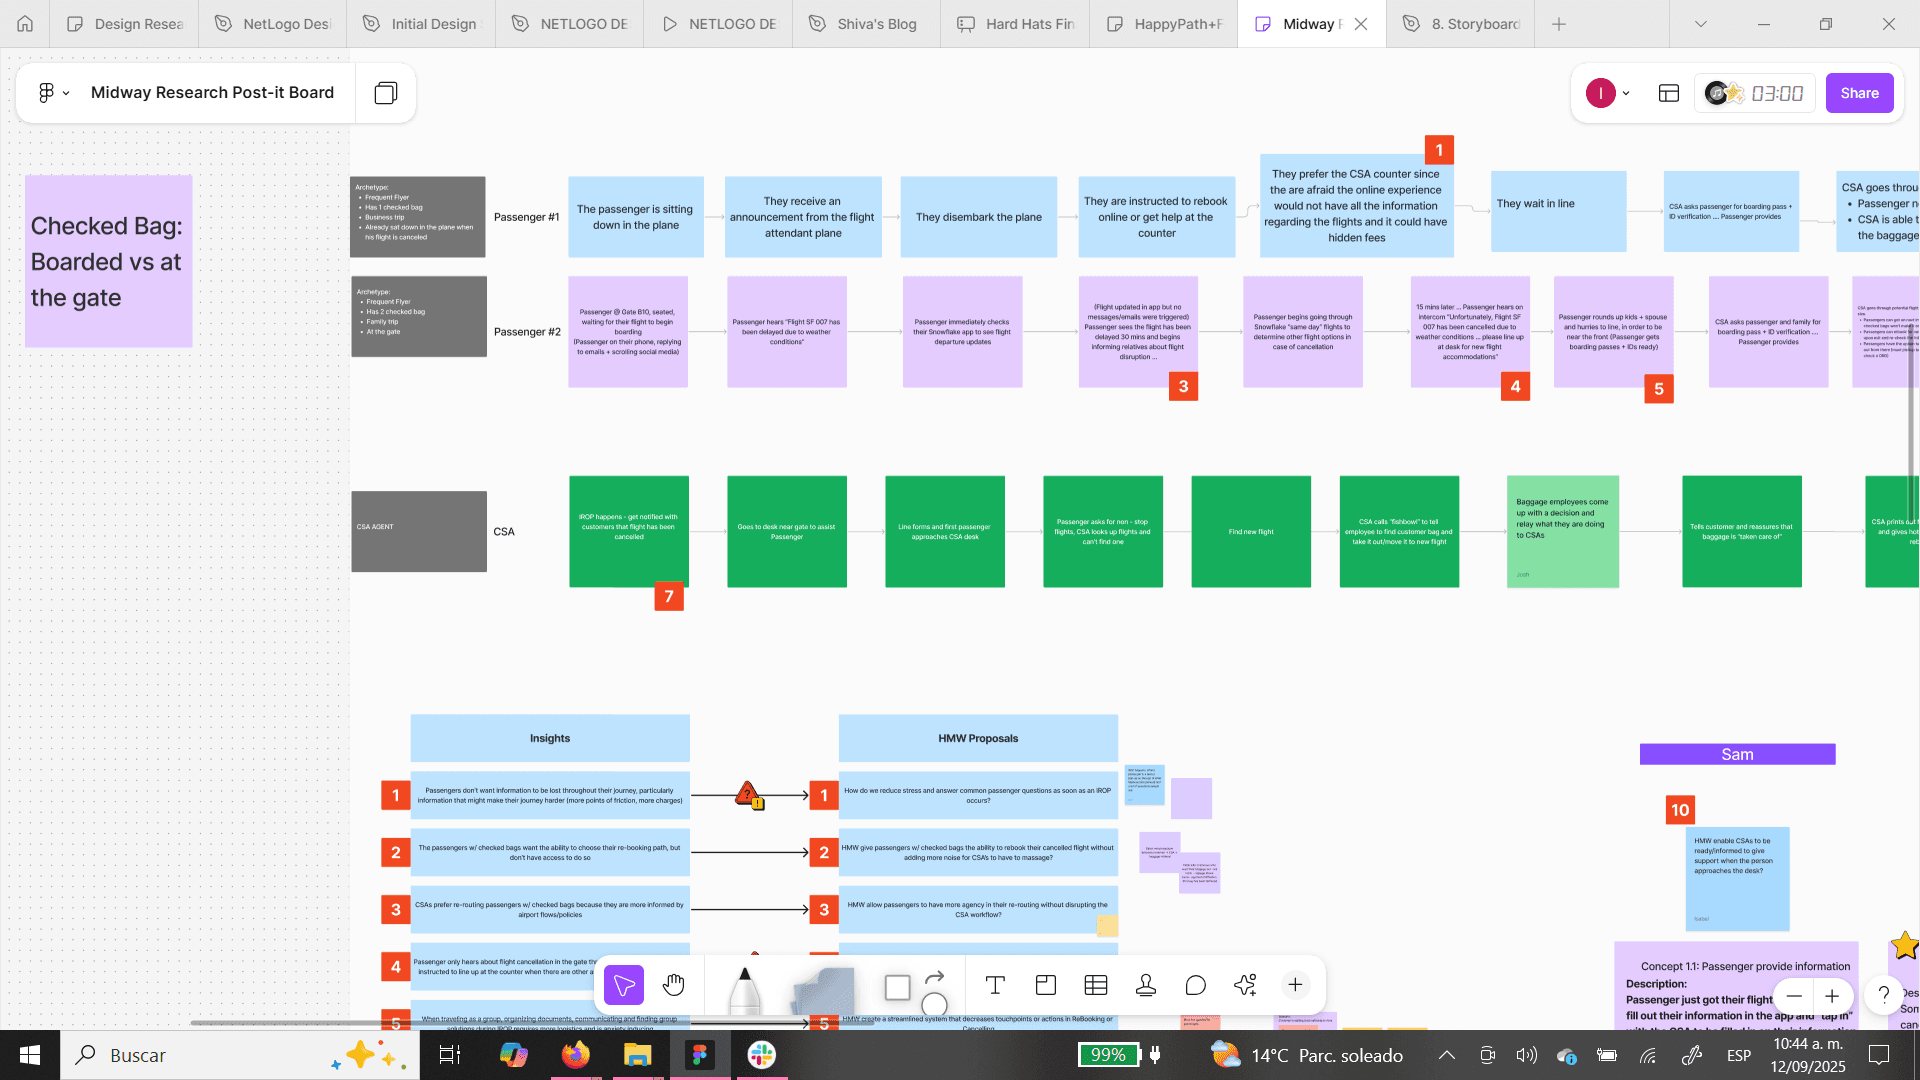Click the Share button

point(1859,93)
